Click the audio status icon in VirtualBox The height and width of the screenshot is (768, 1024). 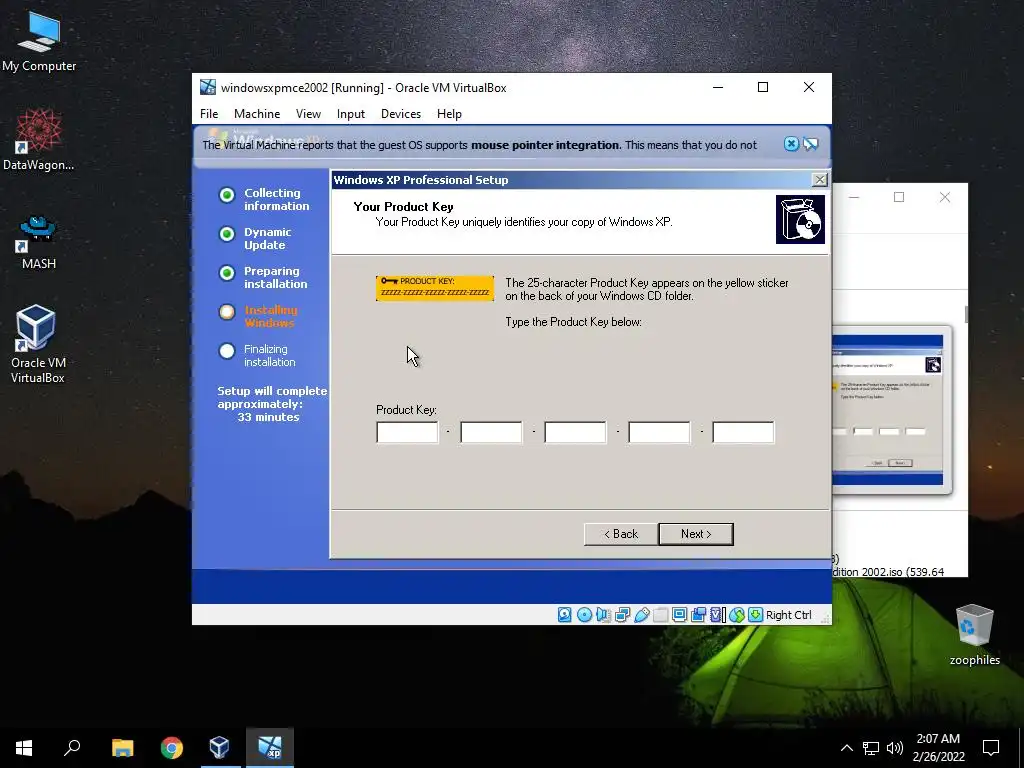coord(603,615)
